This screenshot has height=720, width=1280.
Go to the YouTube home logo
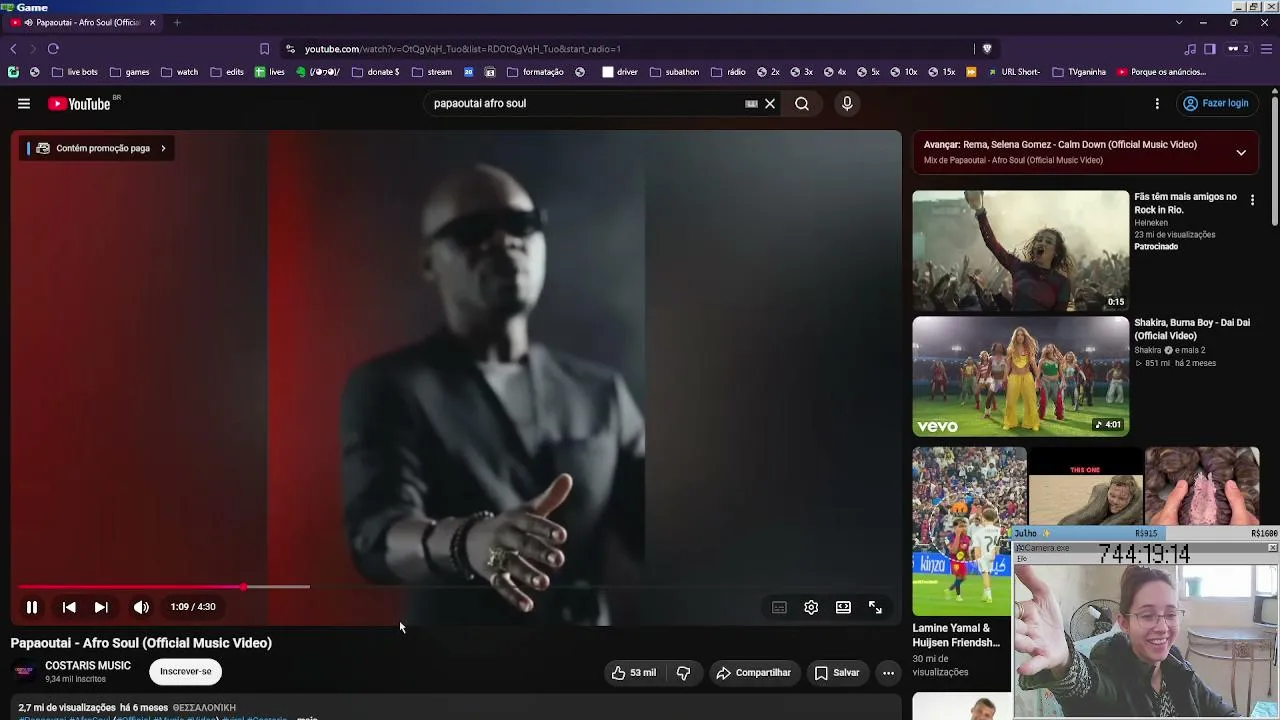(x=80, y=104)
